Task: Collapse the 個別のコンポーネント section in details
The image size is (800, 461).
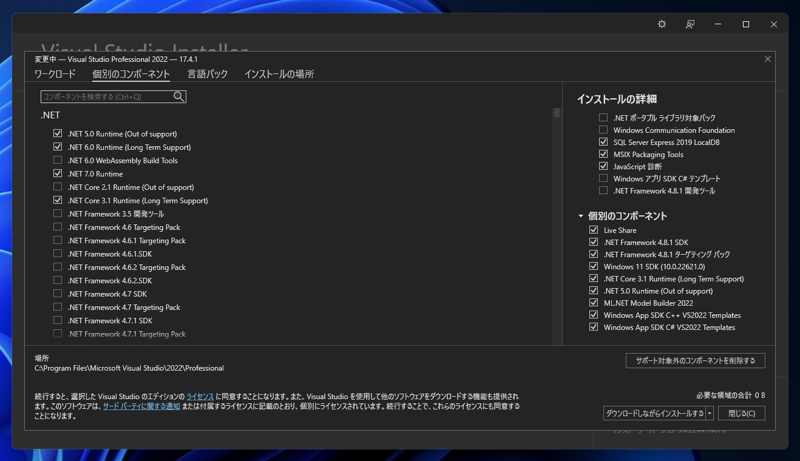Action: (x=581, y=216)
